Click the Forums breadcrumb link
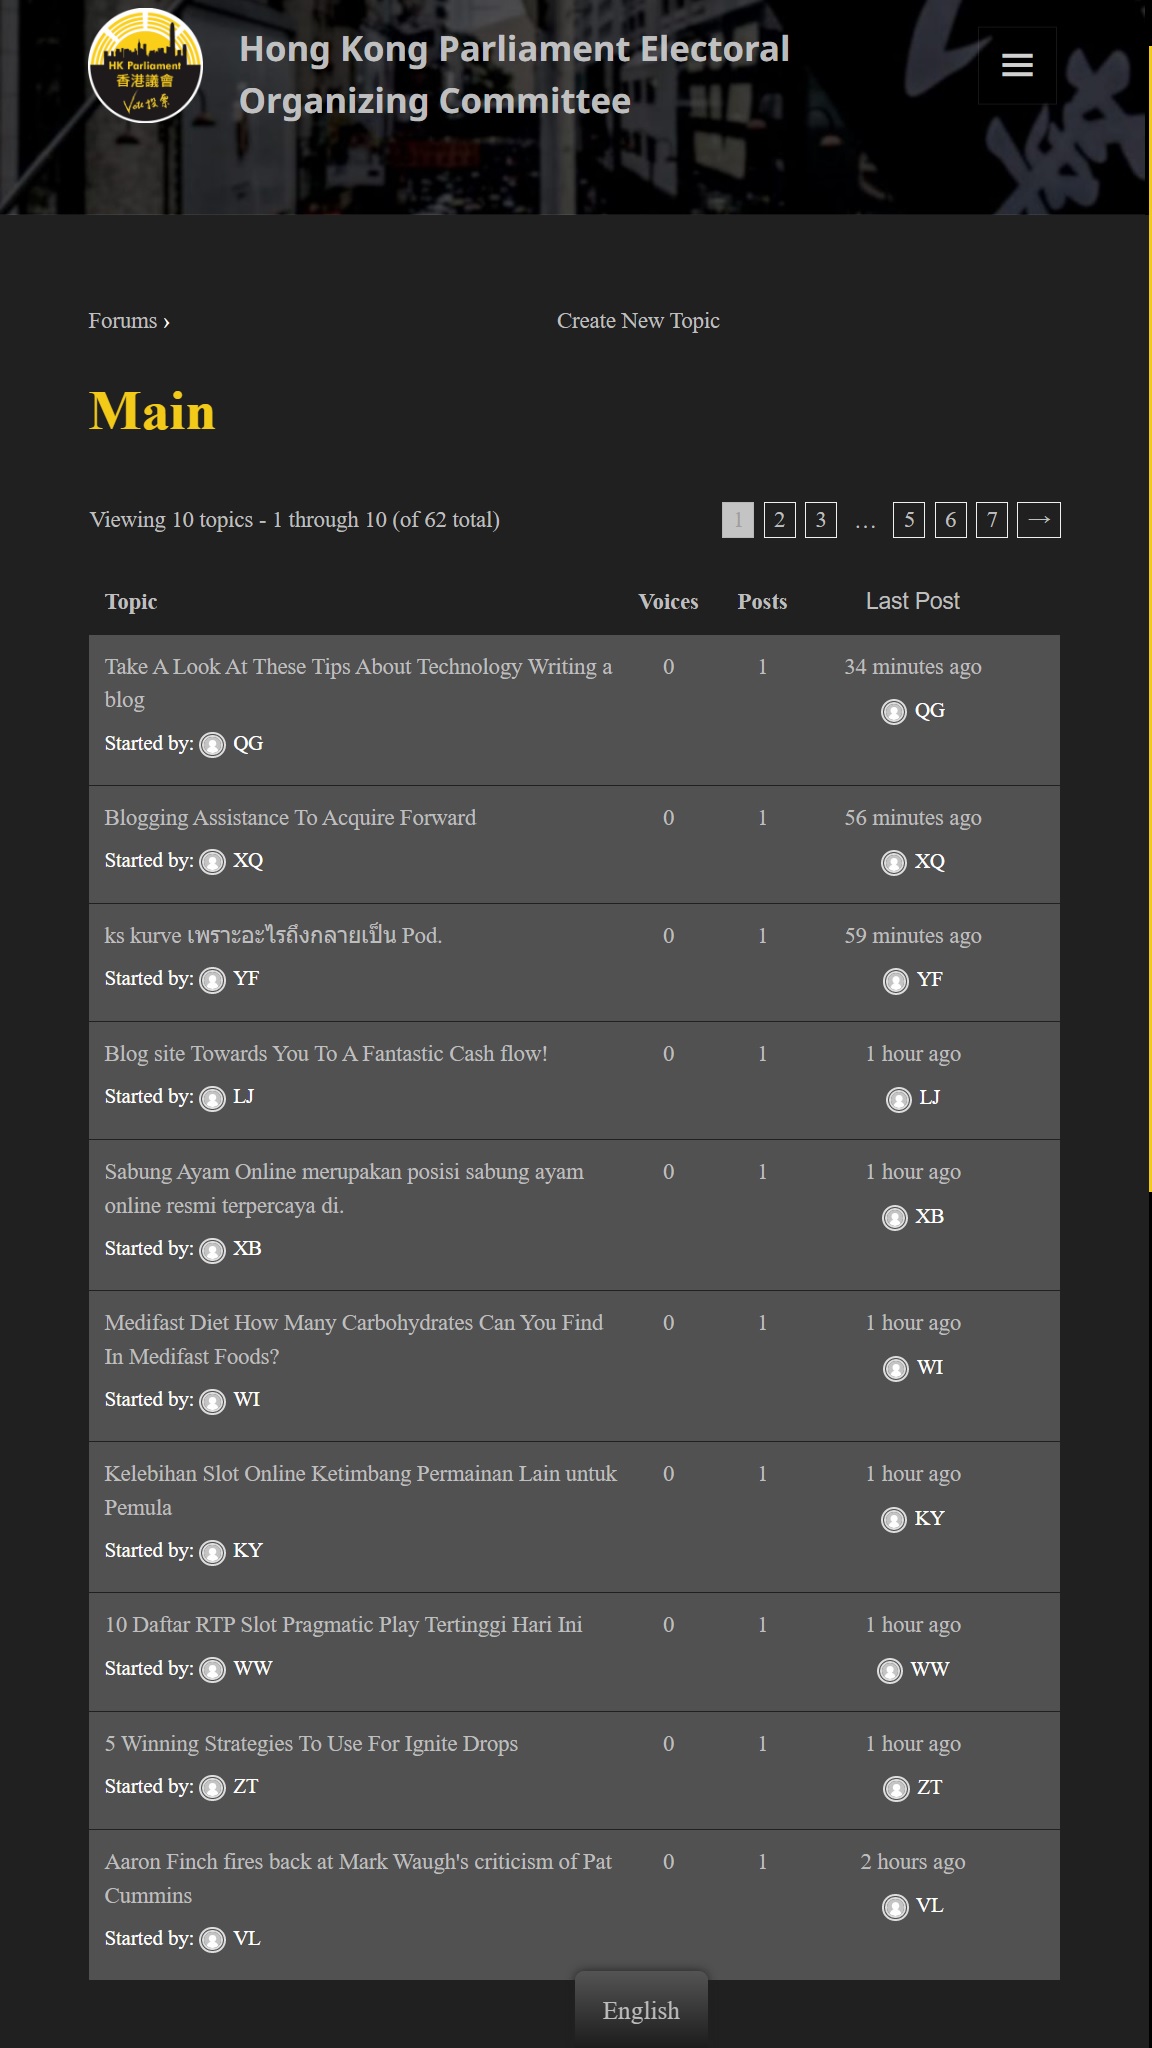The width and height of the screenshot is (1152, 2048). (122, 321)
